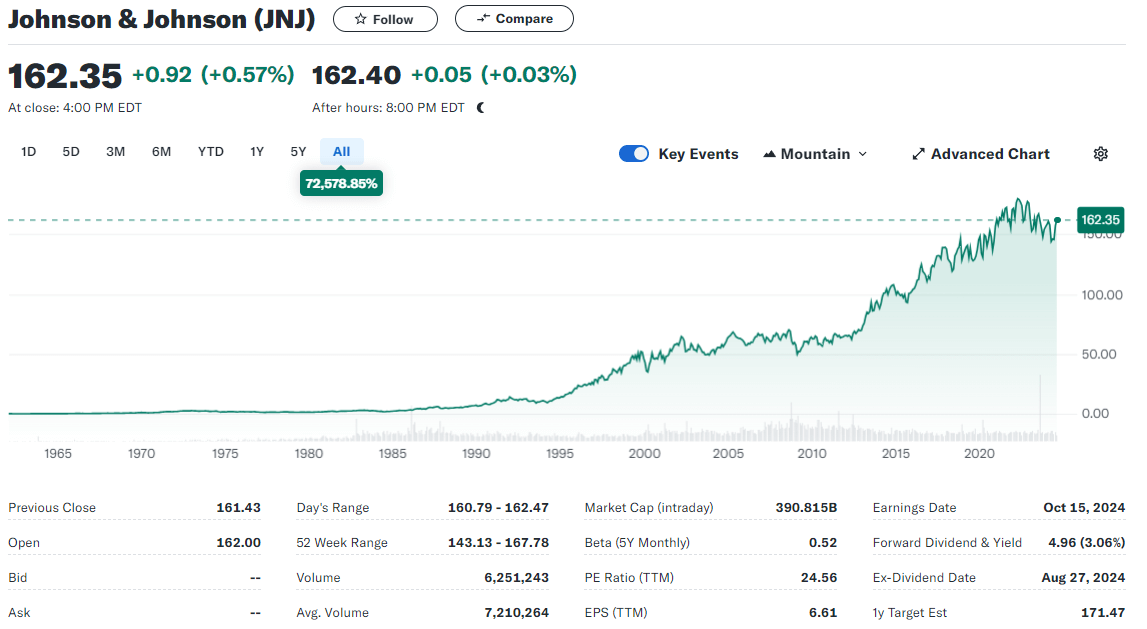Image resolution: width=1147 pixels, height=629 pixels.
Task: Select the 1D time range
Action: coord(29,152)
